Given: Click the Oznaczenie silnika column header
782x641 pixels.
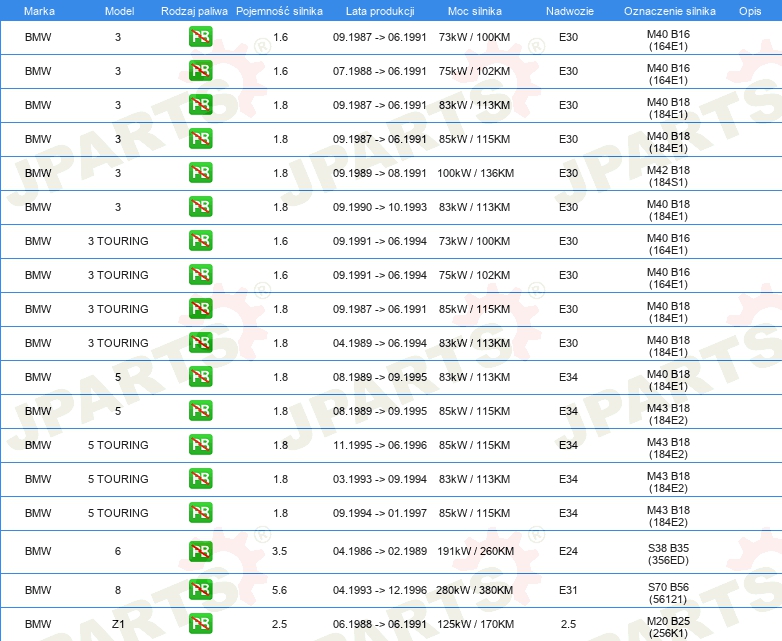Looking at the screenshot, I should pyautogui.click(x=669, y=11).
